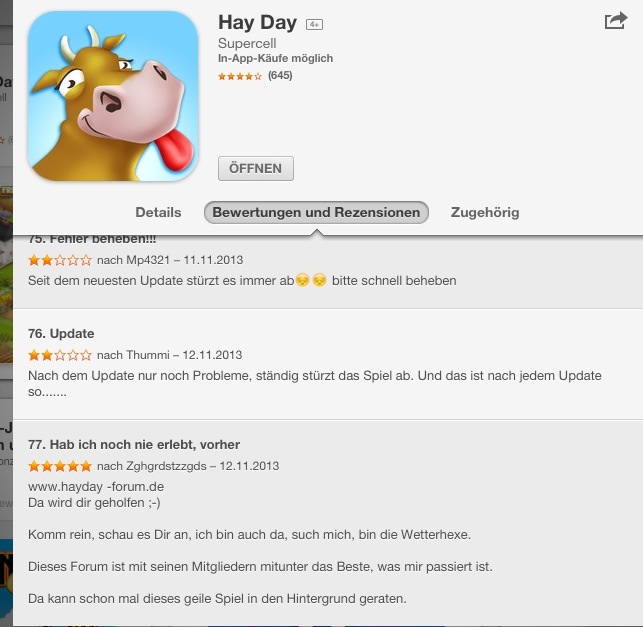The height and width of the screenshot is (627, 643).
Task: Tap the (645) ratings count
Action: [x=280, y=75]
